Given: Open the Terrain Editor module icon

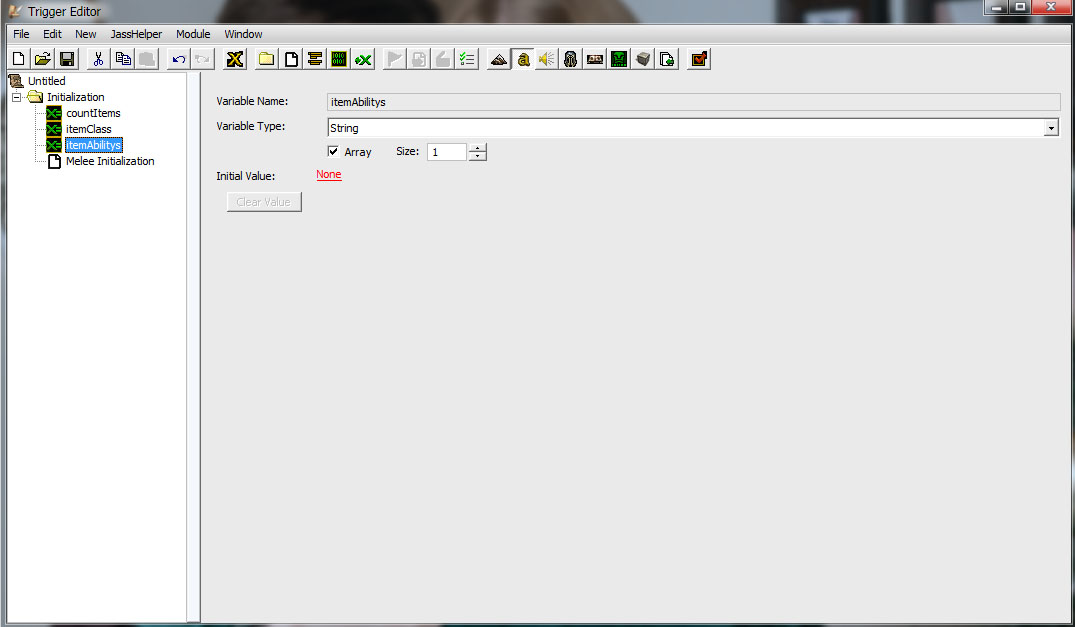Looking at the screenshot, I should [x=499, y=60].
